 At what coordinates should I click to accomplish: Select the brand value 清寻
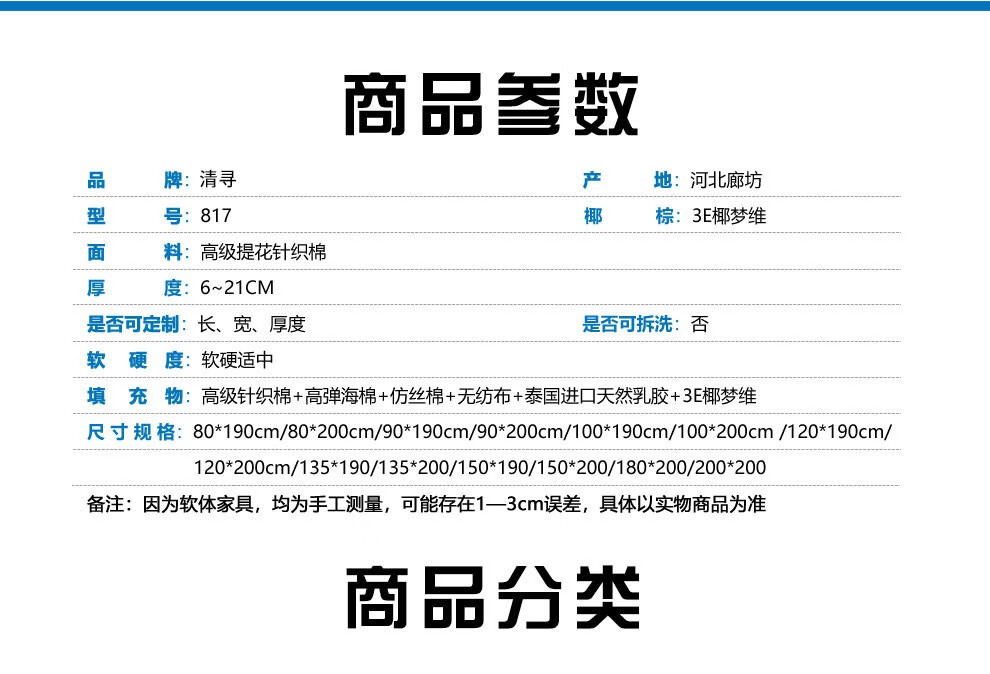(218, 180)
